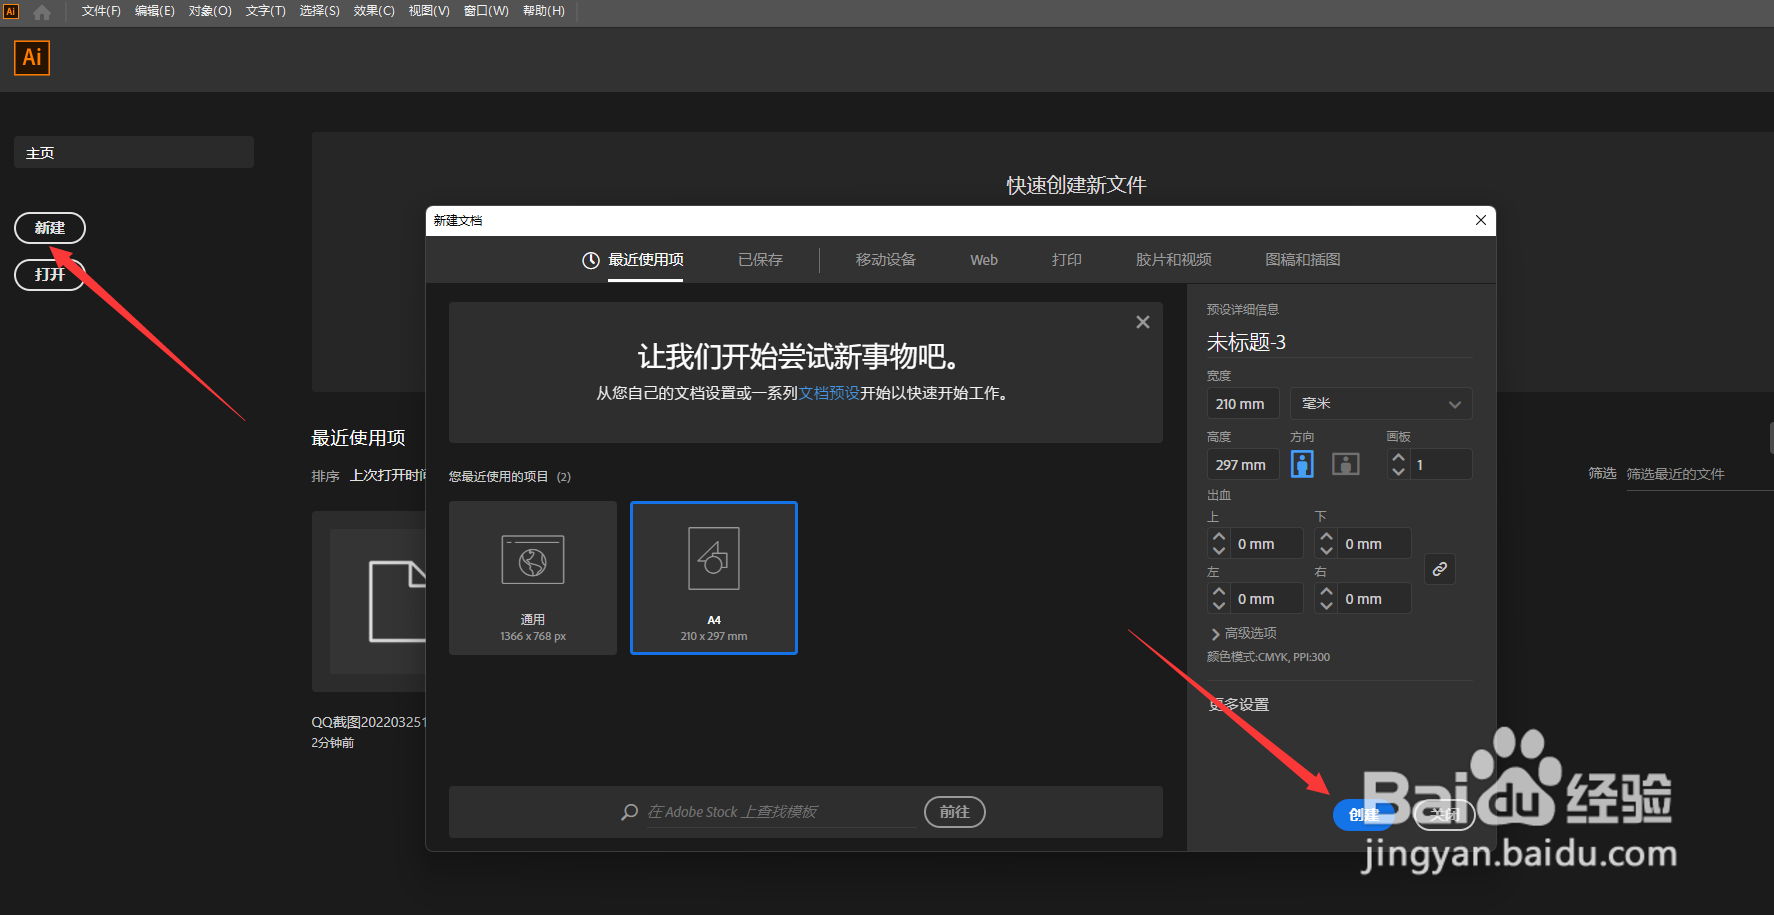
Task: Switch to 图稿和插图 tab
Action: (x=1302, y=260)
